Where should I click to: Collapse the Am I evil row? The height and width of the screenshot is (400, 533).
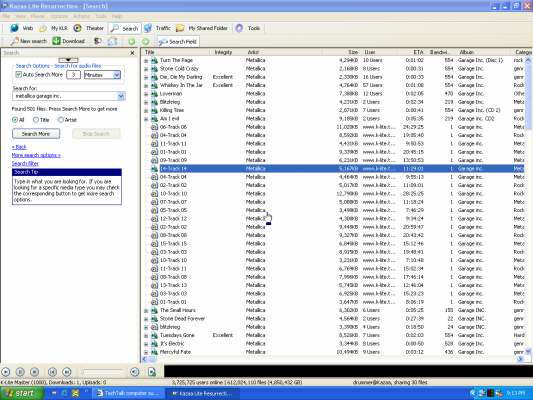(x=146, y=119)
